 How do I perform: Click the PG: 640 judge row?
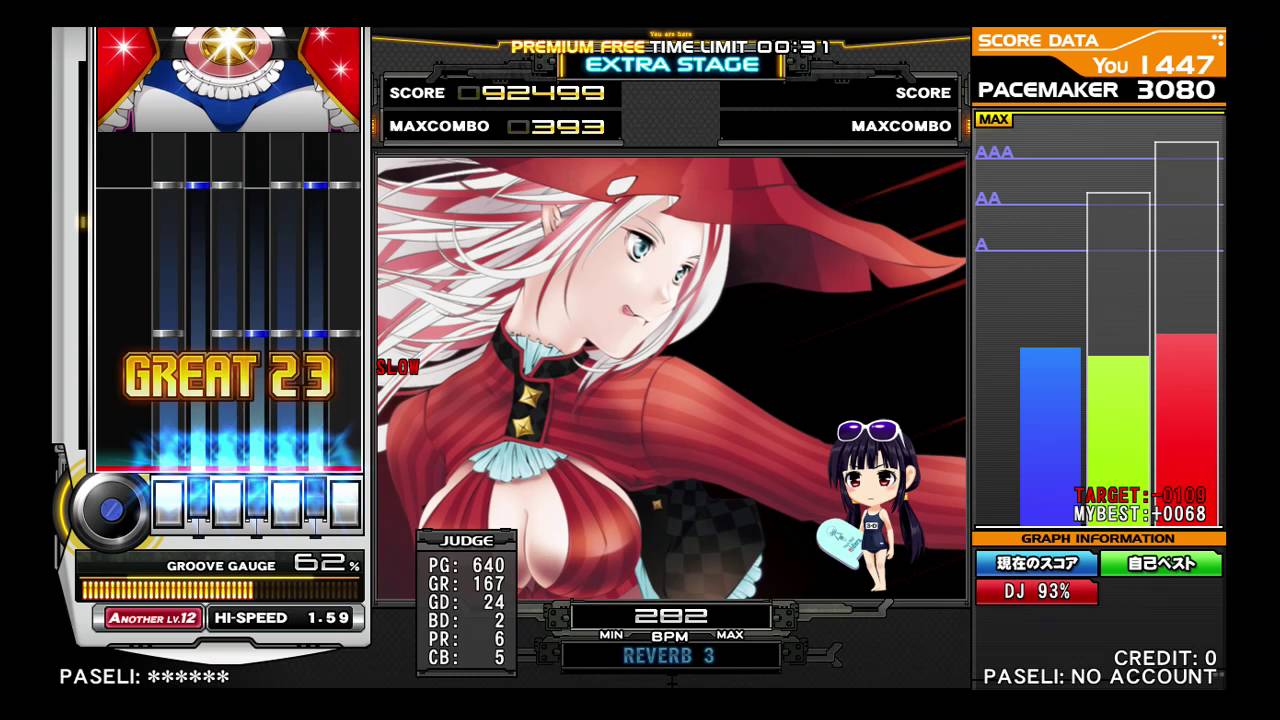pyautogui.click(x=466, y=566)
